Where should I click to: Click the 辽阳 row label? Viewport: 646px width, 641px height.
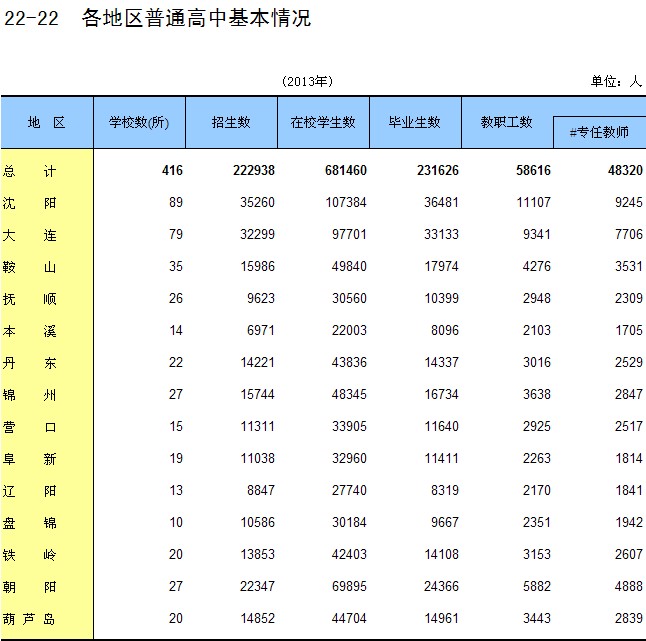tap(29, 491)
